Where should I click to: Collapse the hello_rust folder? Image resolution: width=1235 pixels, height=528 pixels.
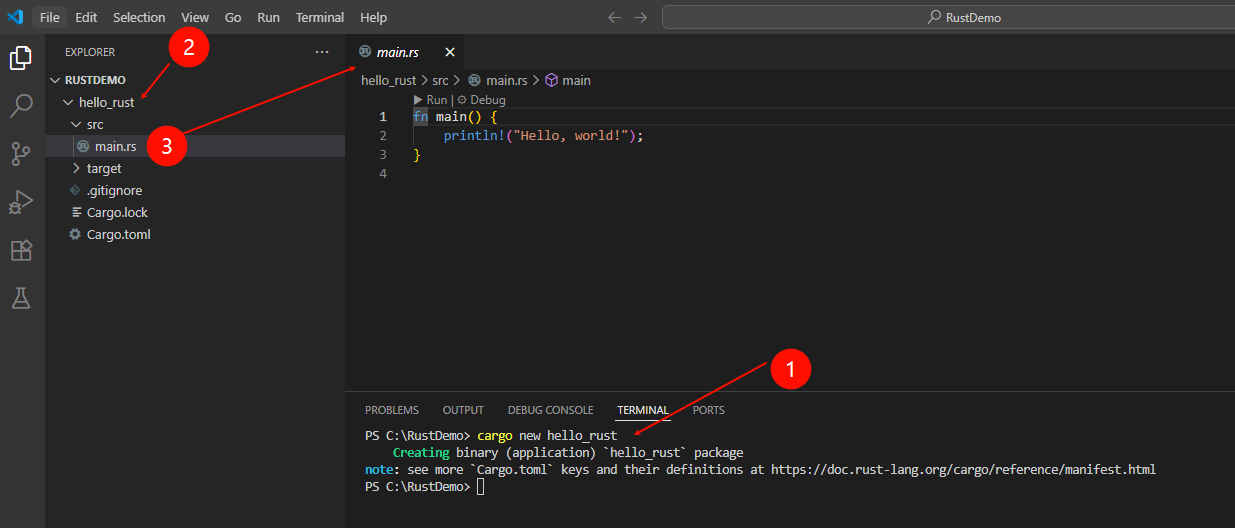click(68, 102)
